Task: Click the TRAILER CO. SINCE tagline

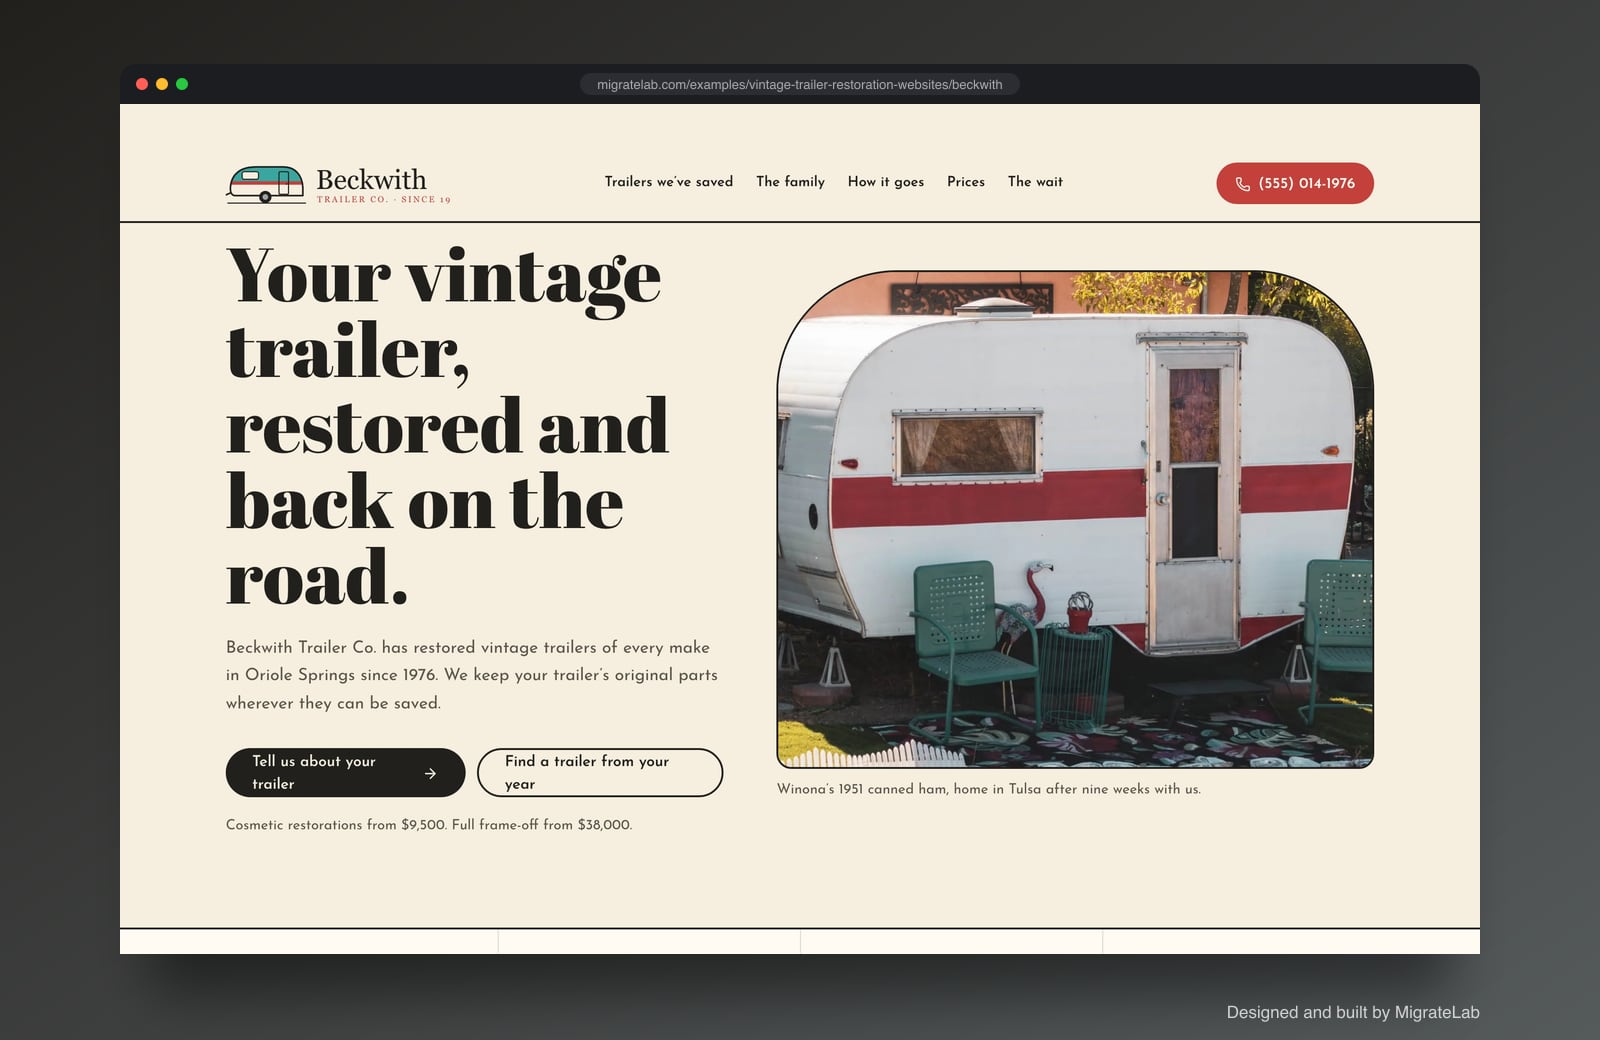Action: click(384, 199)
